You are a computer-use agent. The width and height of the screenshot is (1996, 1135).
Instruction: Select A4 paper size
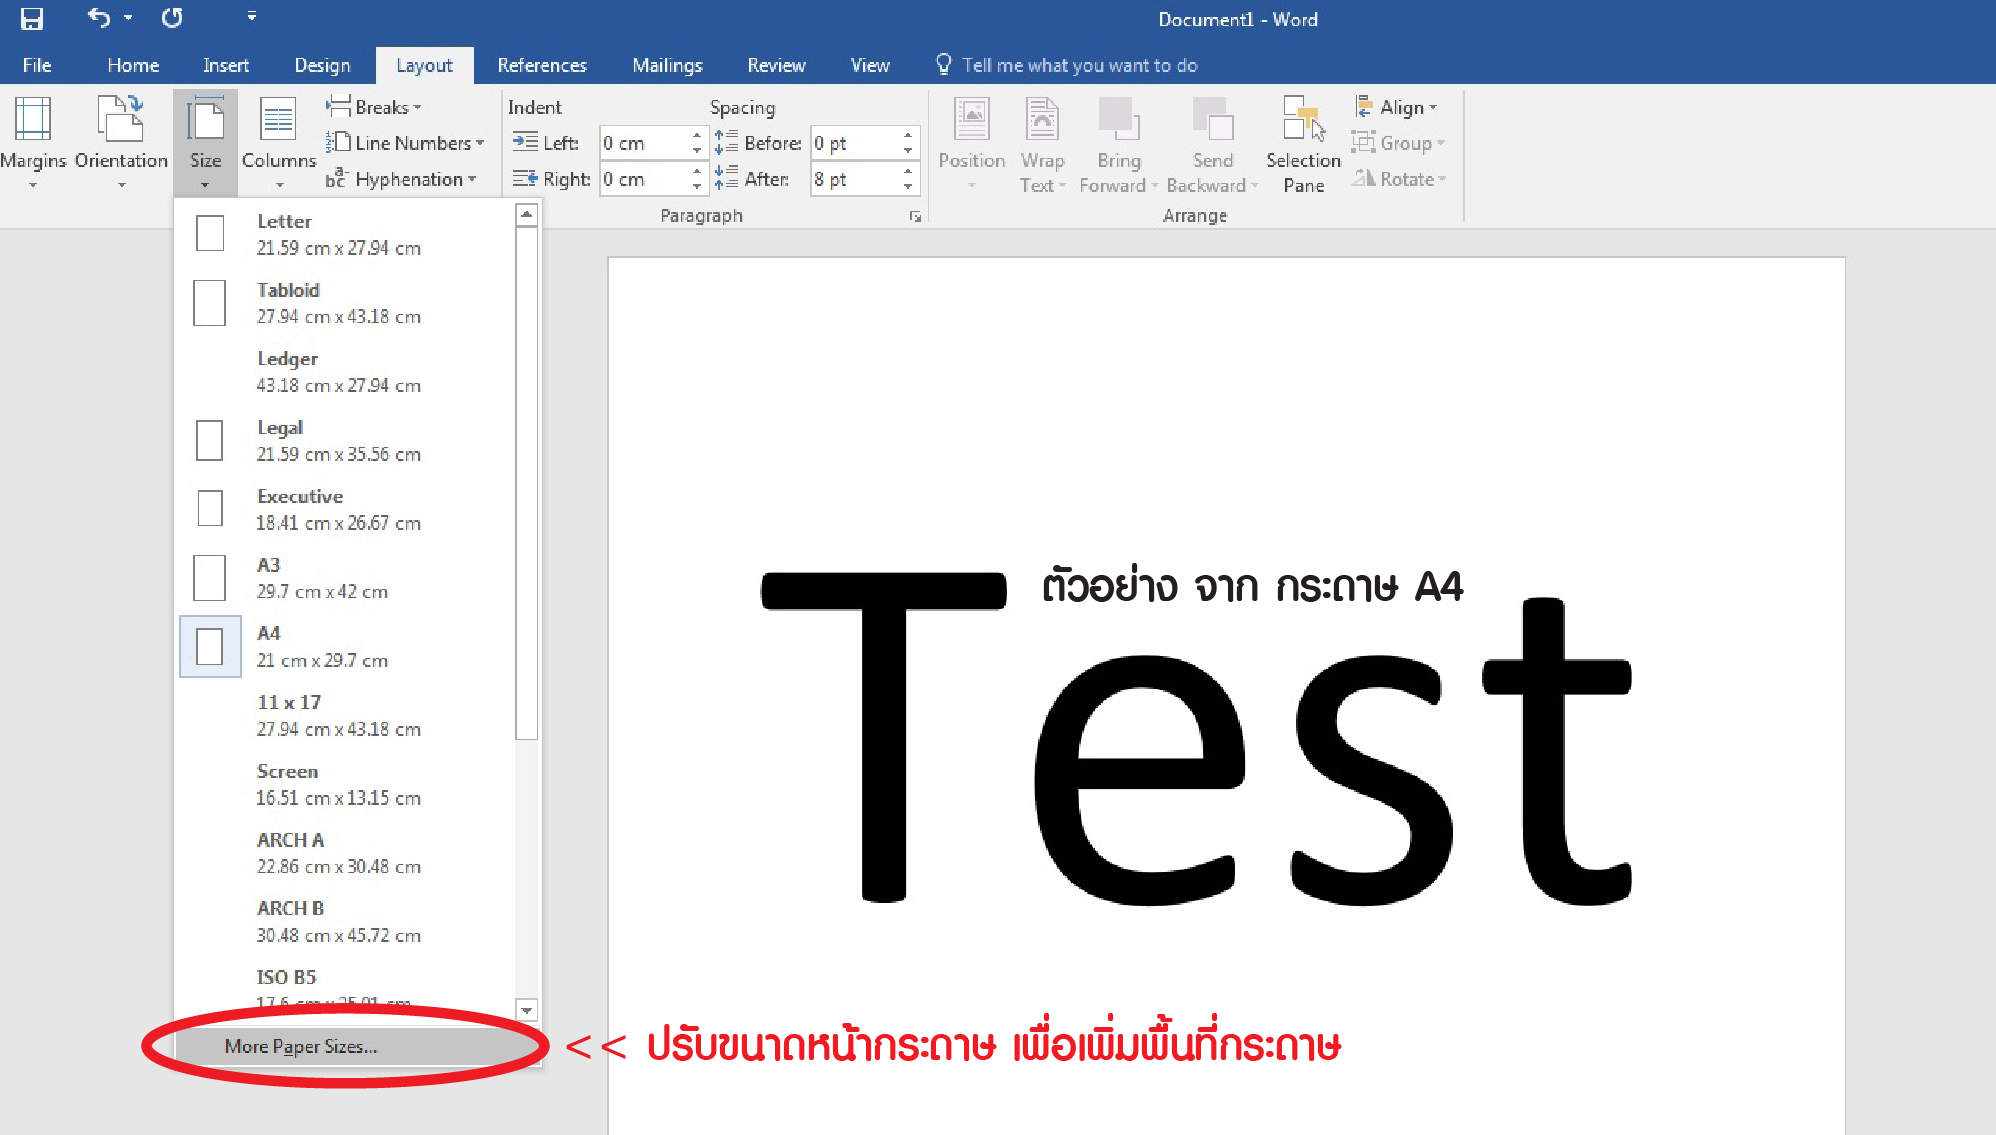pyautogui.click(x=346, y=647)
